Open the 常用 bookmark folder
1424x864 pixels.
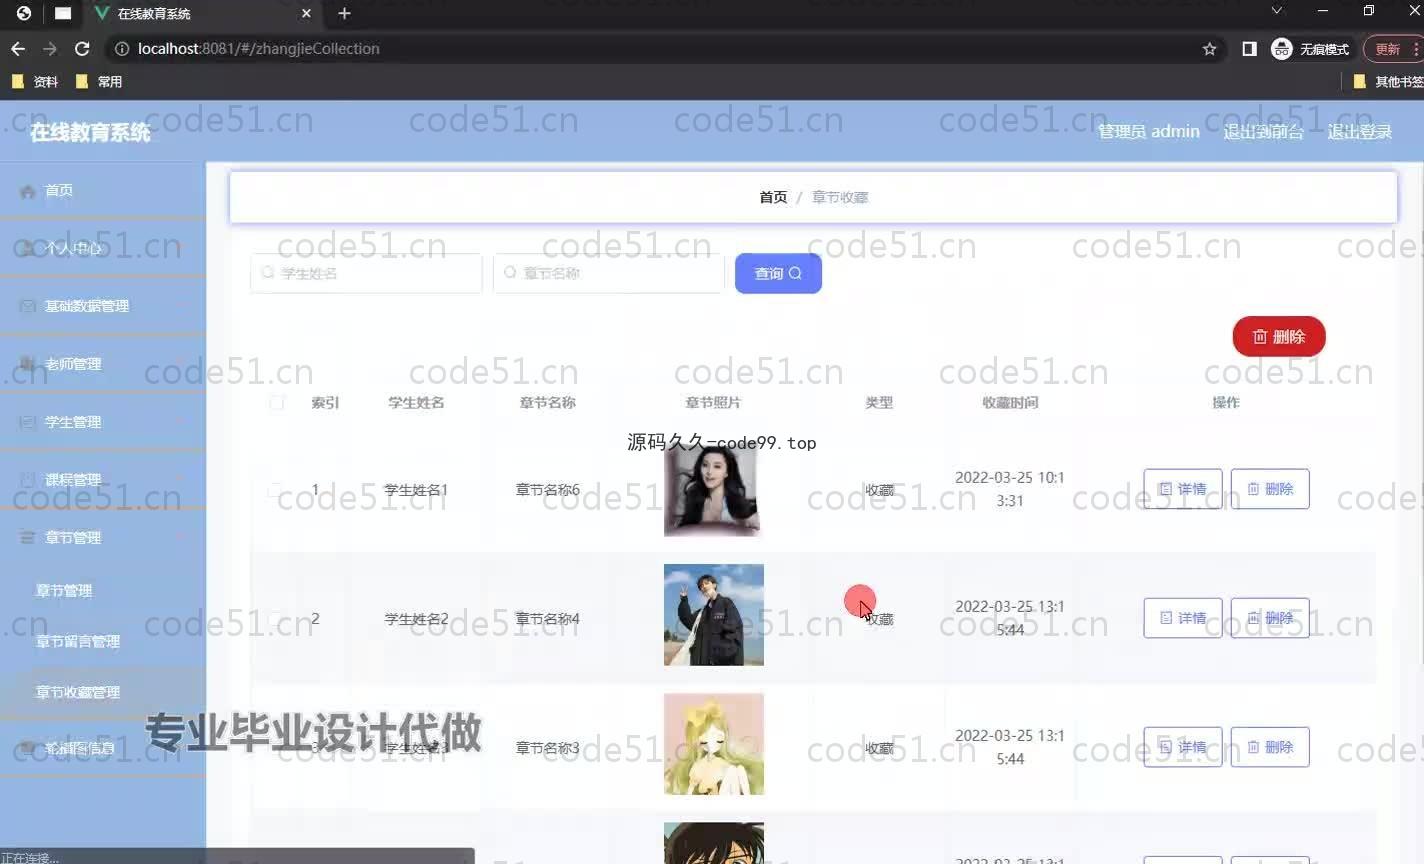[99, 82]
